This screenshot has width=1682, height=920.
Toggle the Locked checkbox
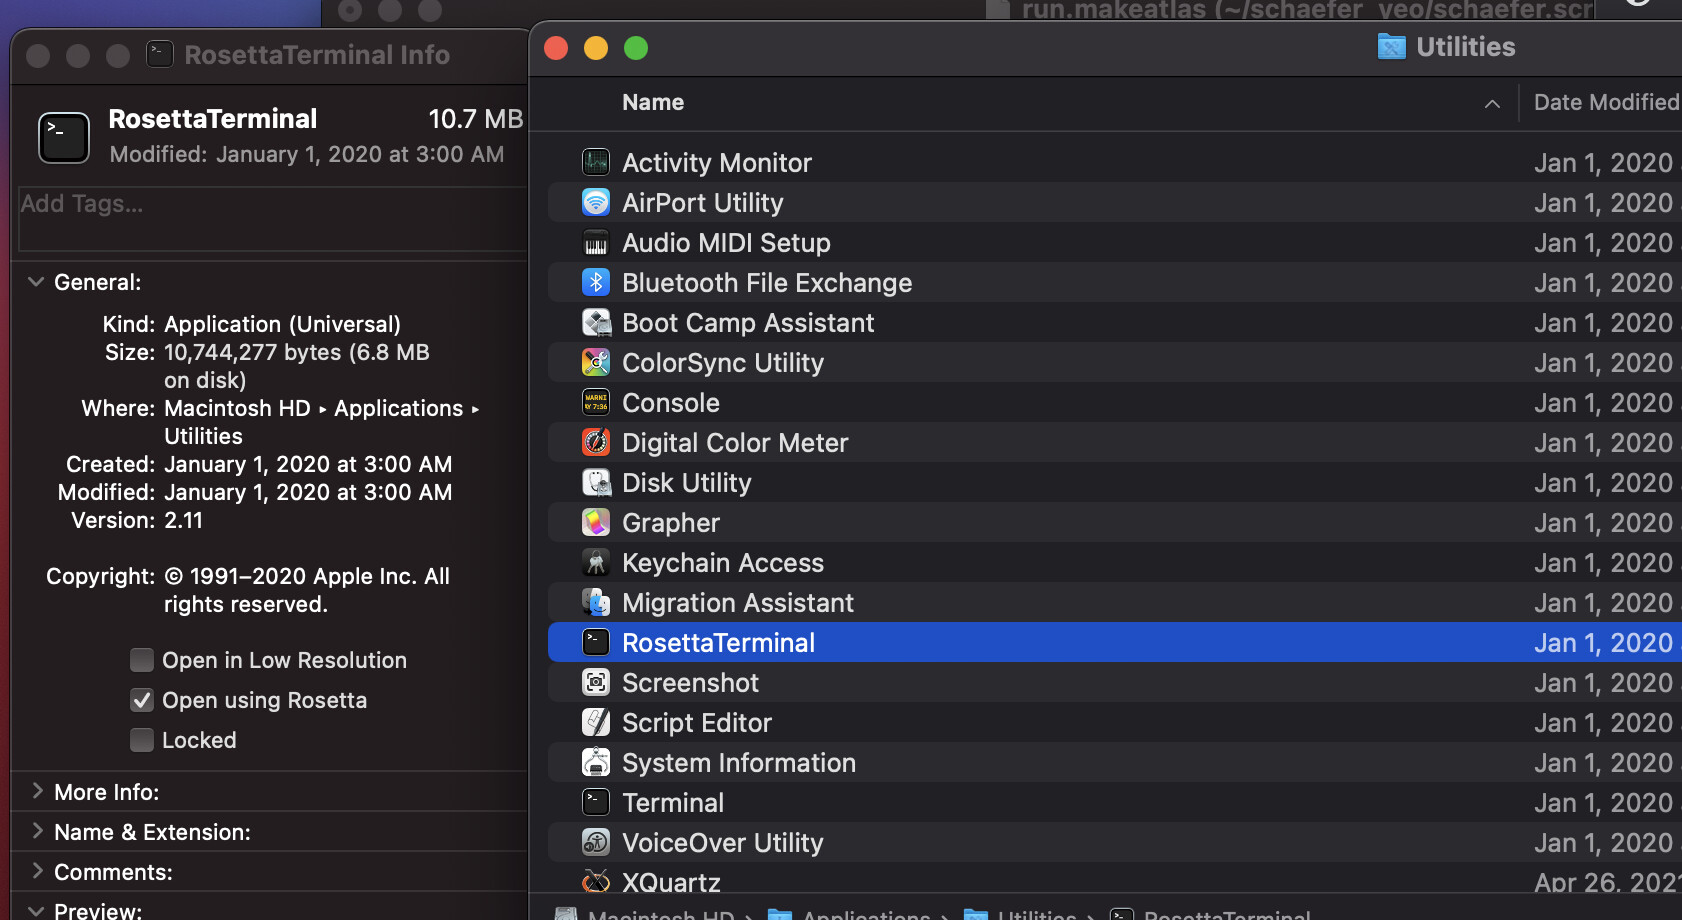pyautogui.click(x=142, y=740)
